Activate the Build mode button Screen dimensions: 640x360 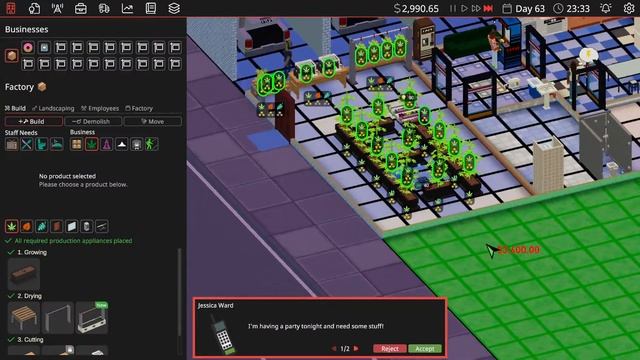coord(34,121)
